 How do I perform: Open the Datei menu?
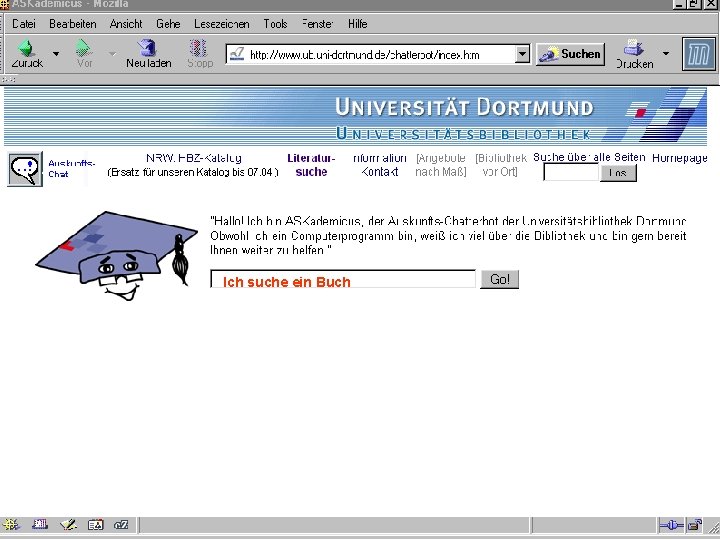(24, 24)
